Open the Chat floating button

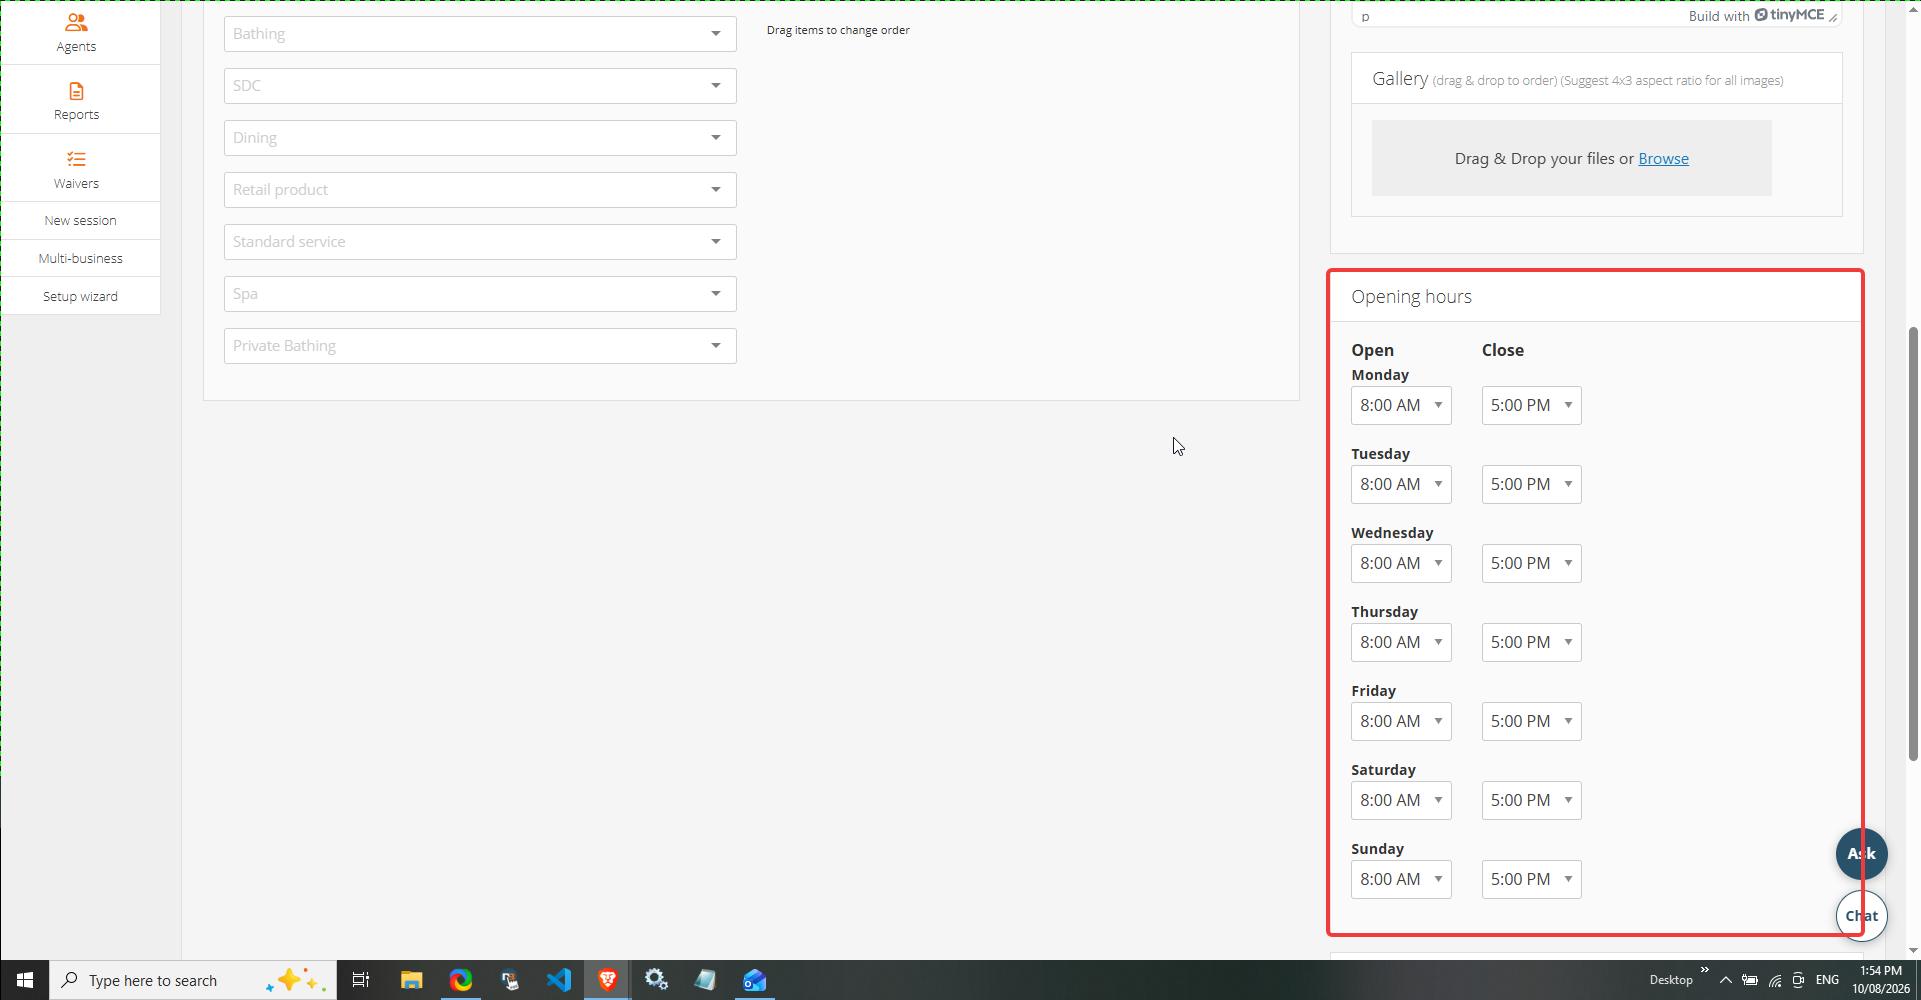pos(1861,916)
